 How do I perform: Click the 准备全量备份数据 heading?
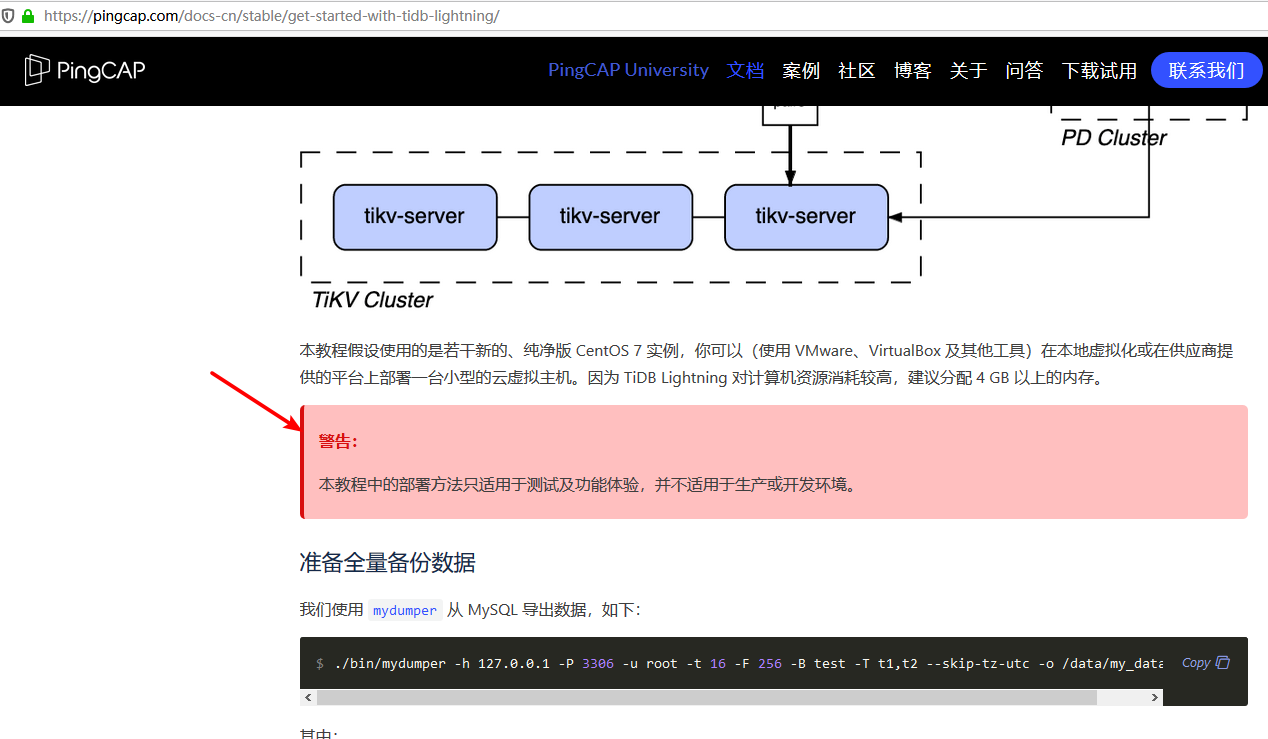[387, 562]
